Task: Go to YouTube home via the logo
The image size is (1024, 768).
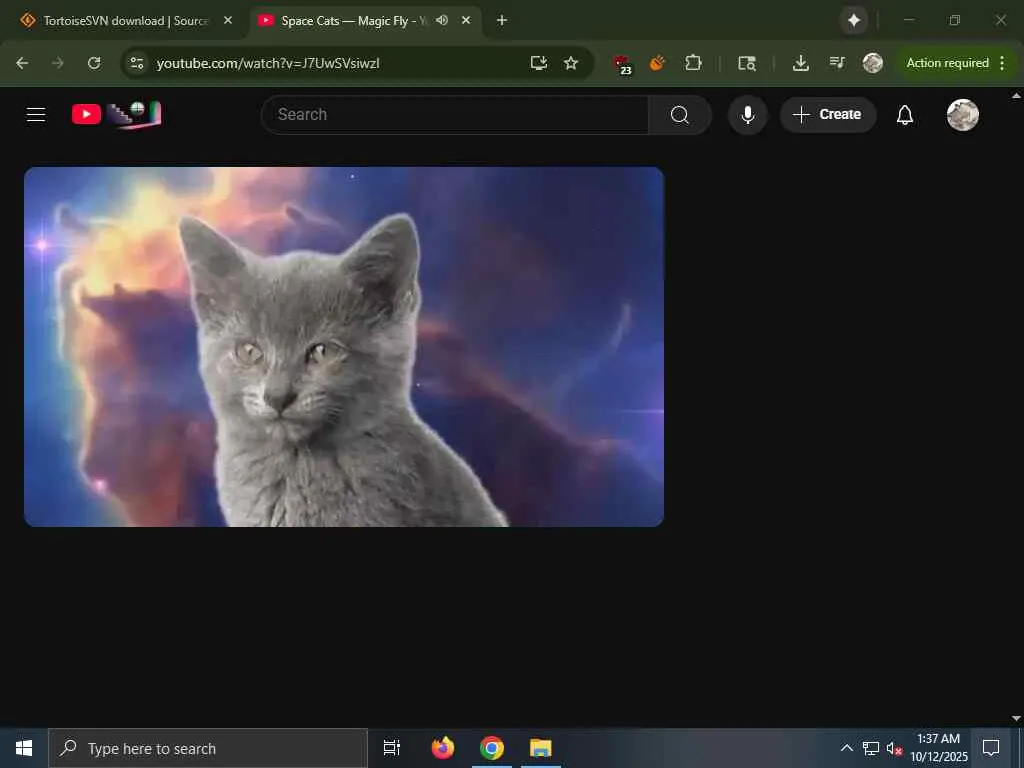Action: pyautogui.click(x=116, y=115)
